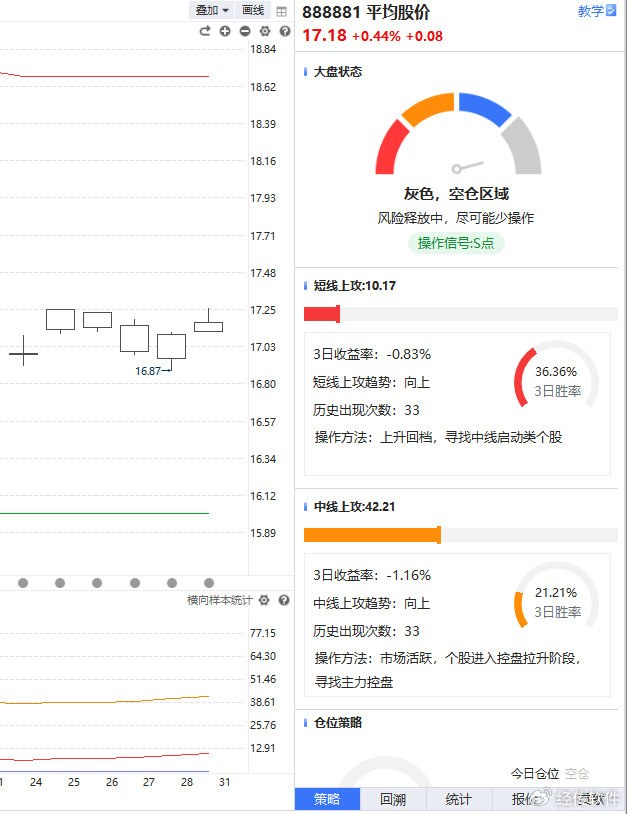Switch to the 统计 tab
This screenshot has width=627, height=814.
pos(459,799)
